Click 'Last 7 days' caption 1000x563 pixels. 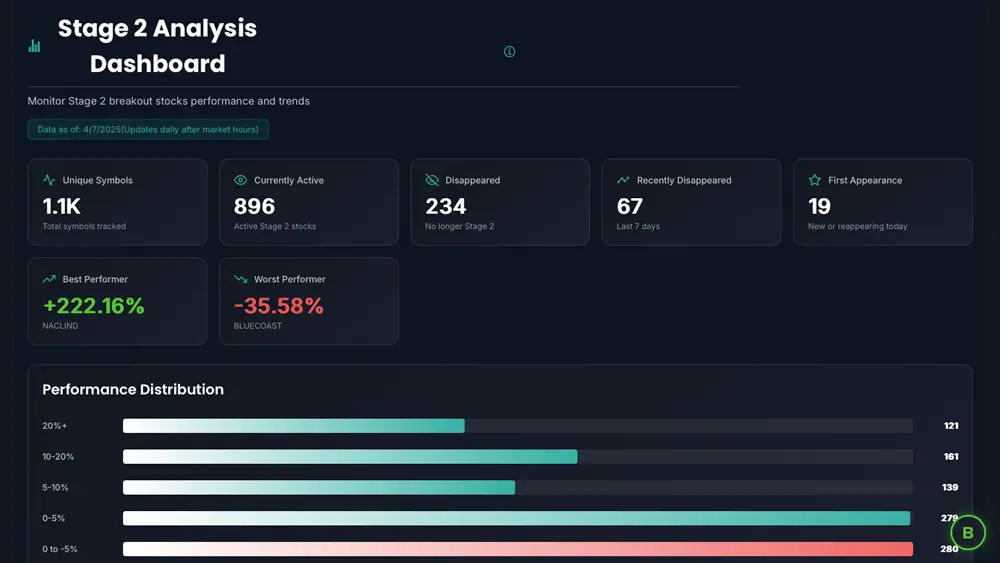(x=638, y=226)
